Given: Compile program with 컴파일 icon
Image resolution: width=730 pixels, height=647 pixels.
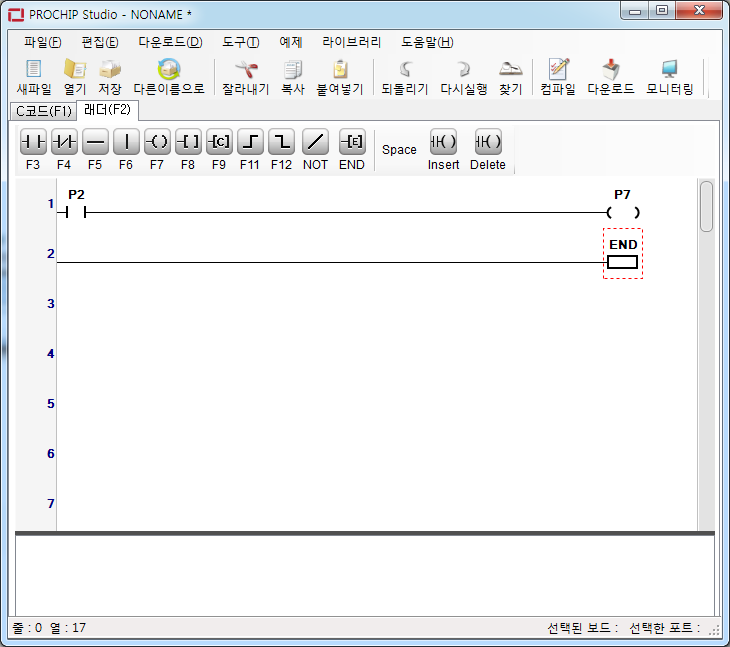Looking at the screenshot, I should point(558,69).
